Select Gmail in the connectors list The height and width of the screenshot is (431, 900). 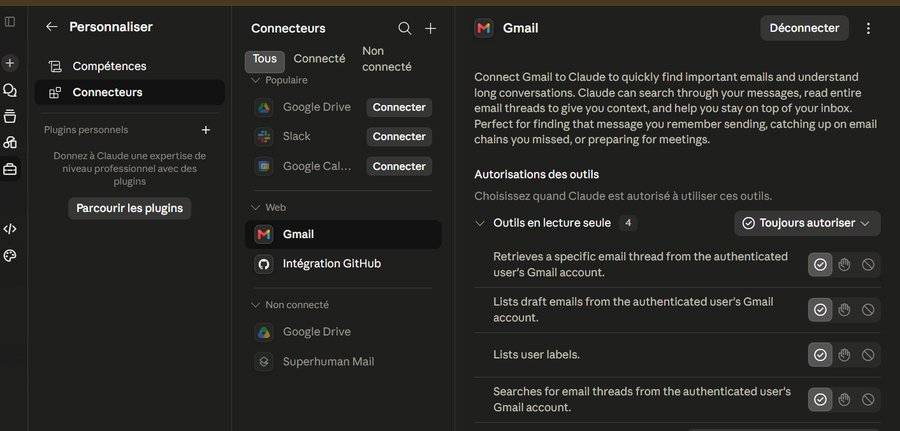point(343,235)
